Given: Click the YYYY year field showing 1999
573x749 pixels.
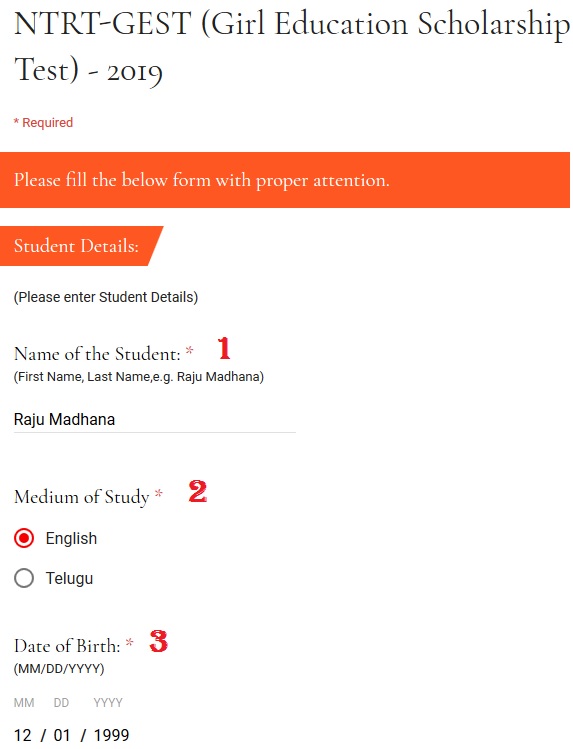Looking at the screenshot, I should (x=111, y=735).
